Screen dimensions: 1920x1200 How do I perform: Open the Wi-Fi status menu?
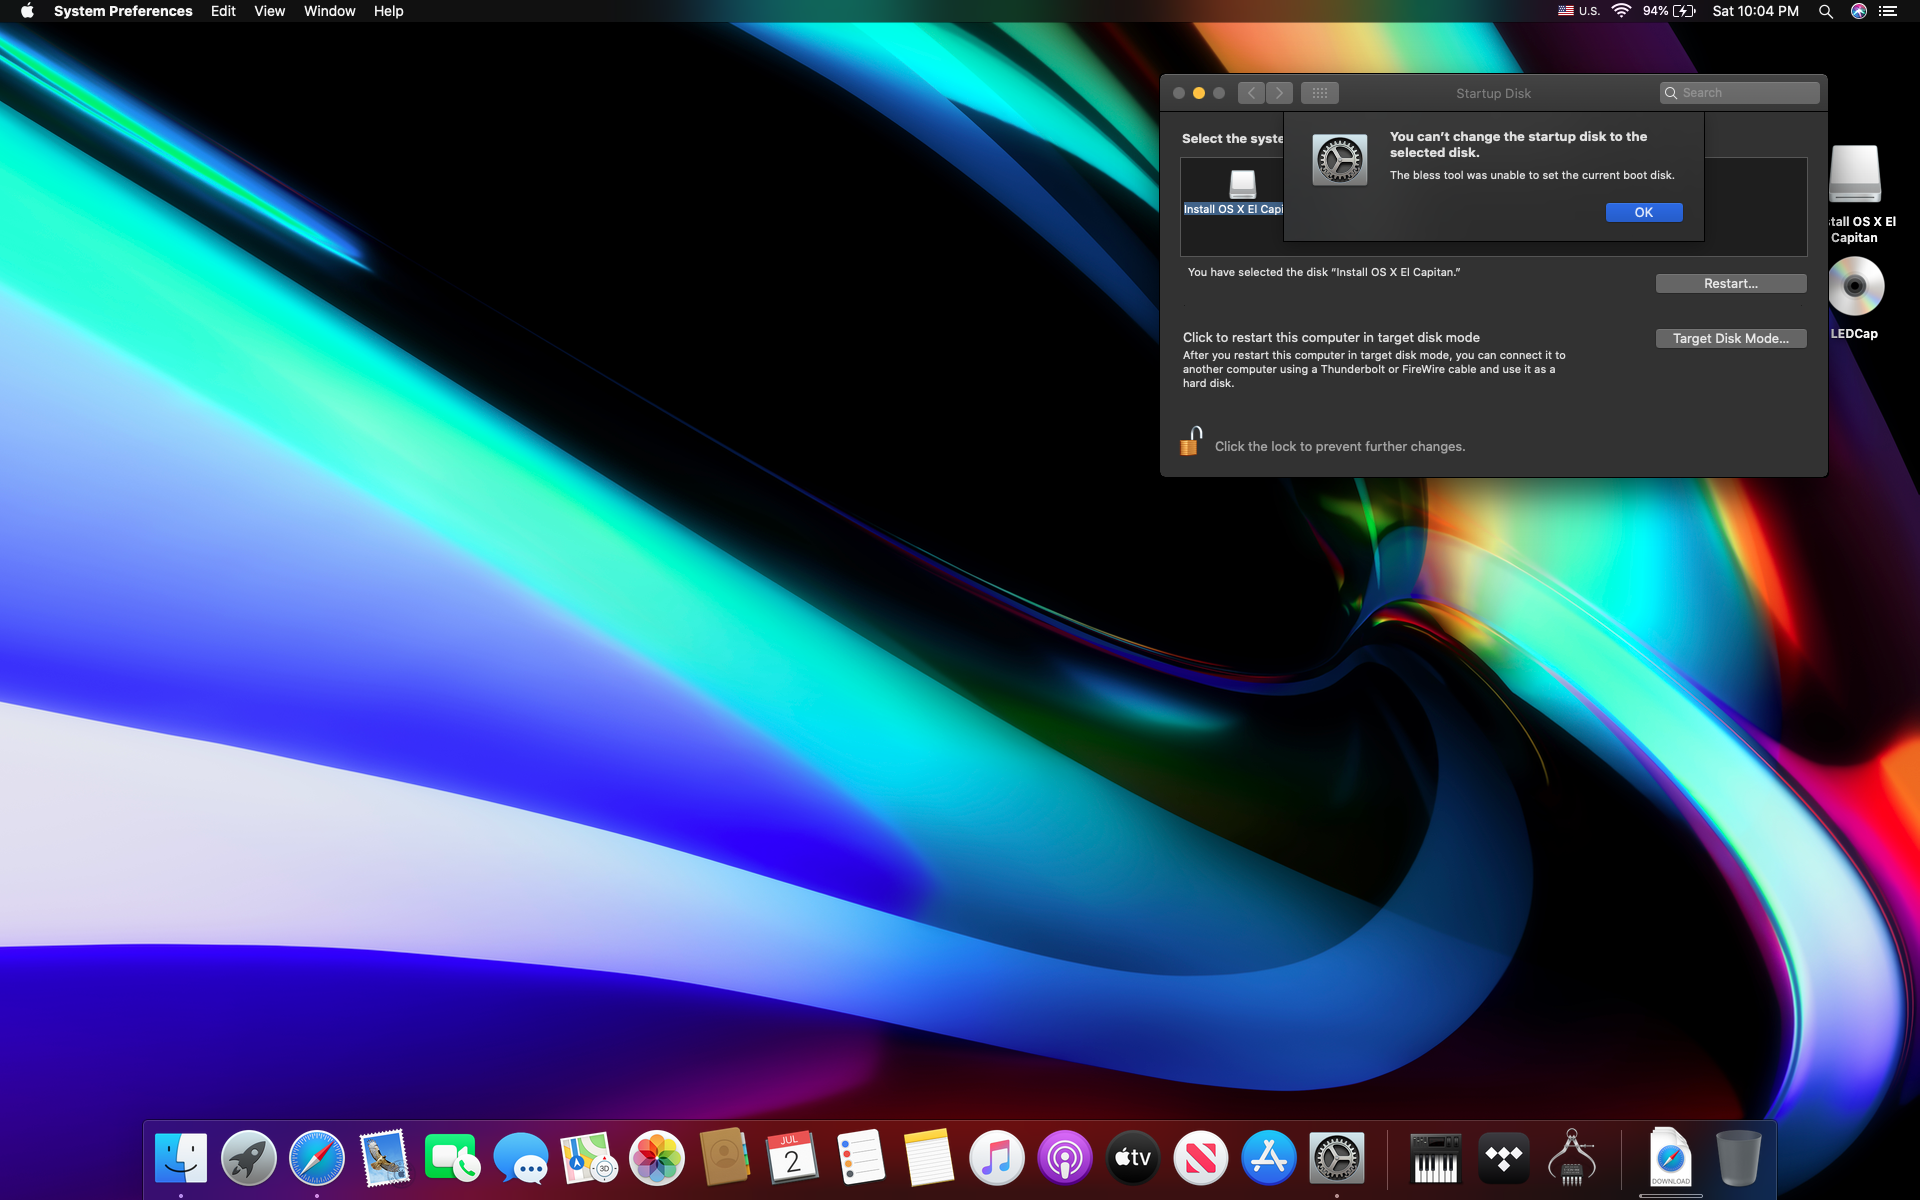point(1621,11)
